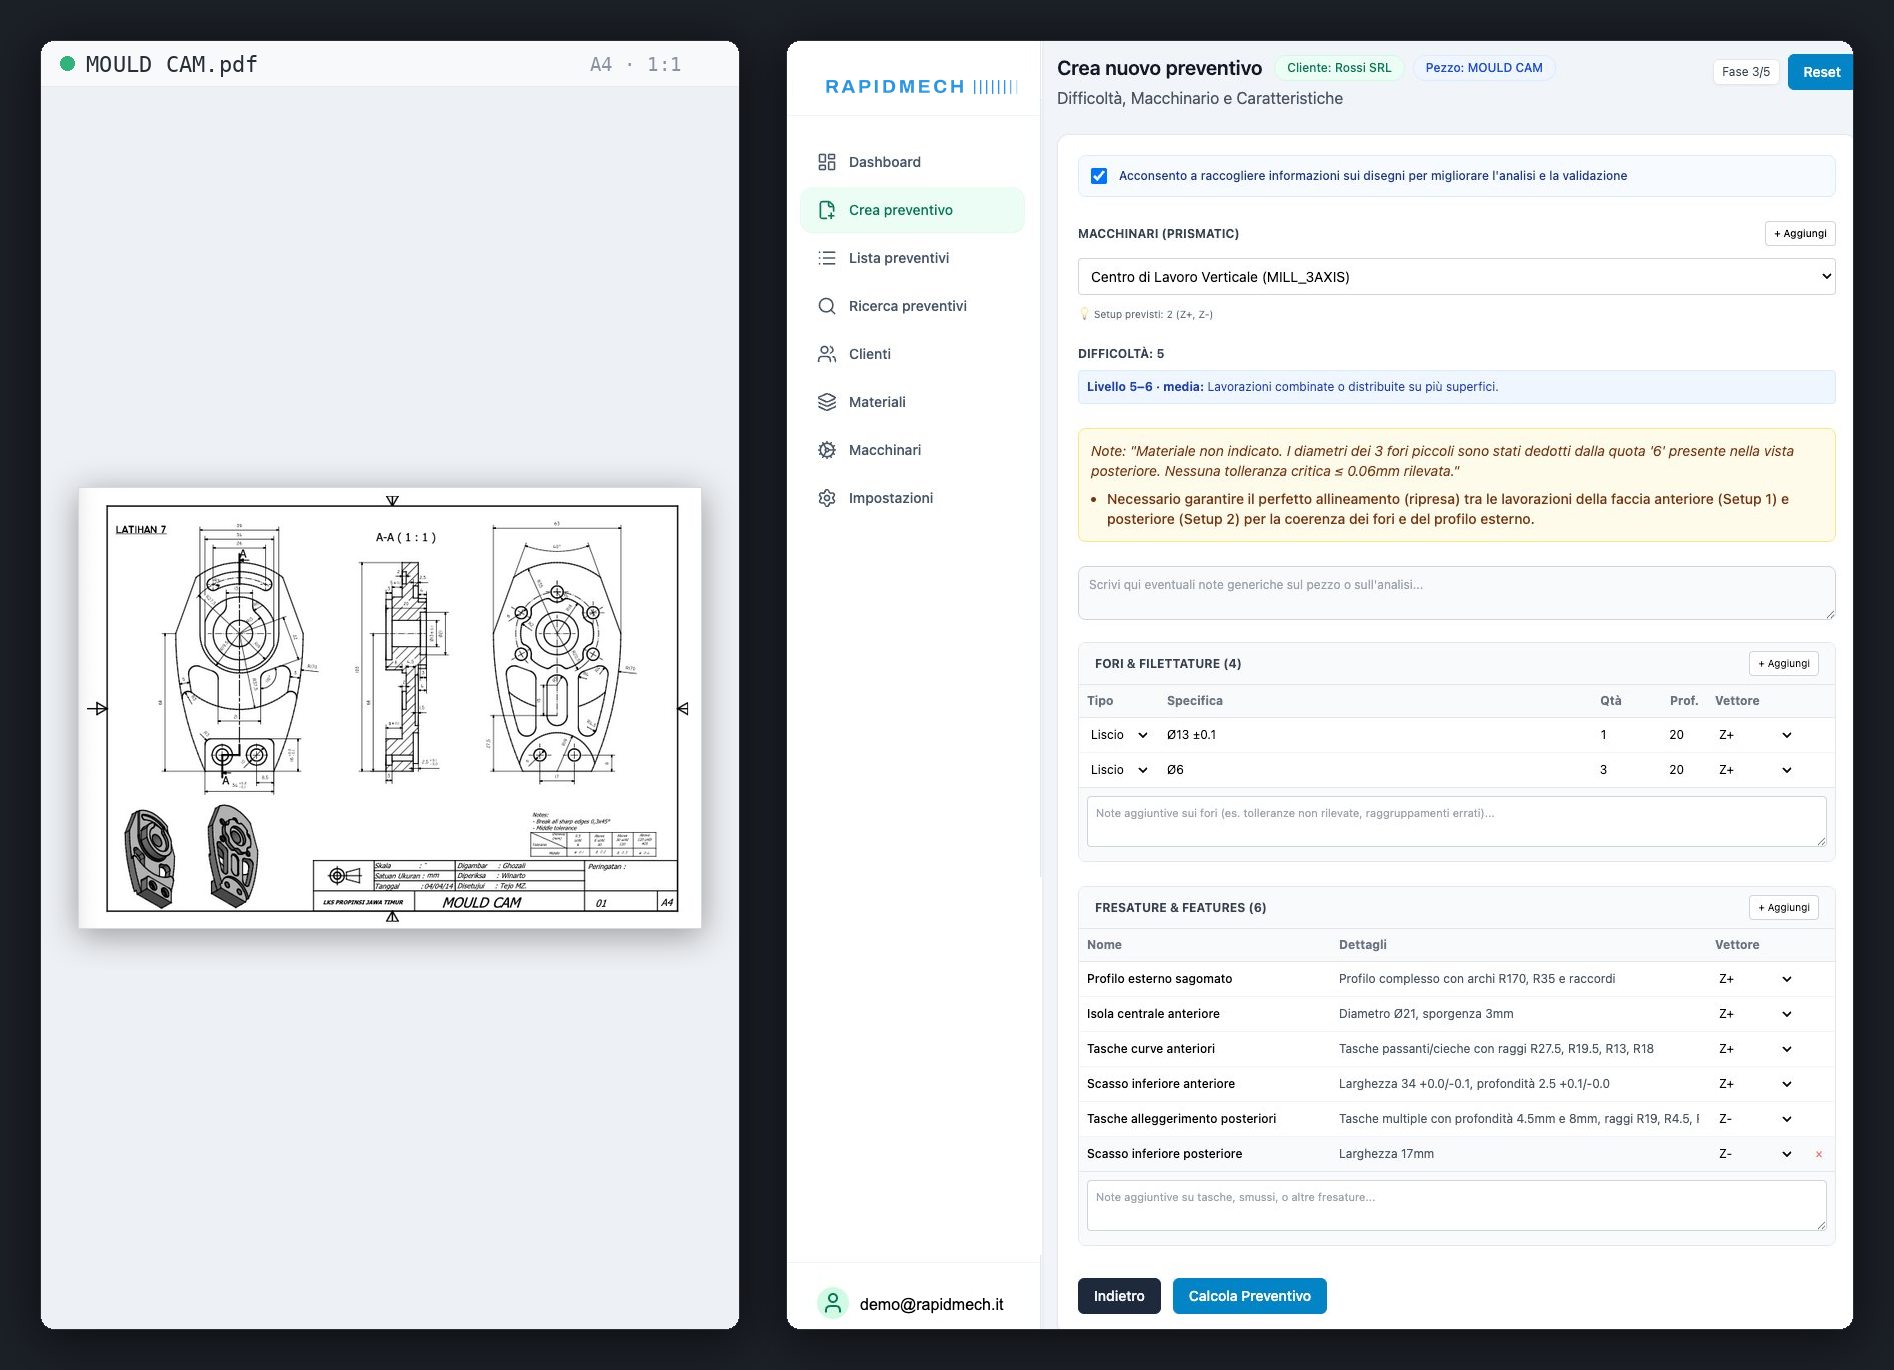This screenshot has height=1370, width=1894.
Task: Click the user avatar icon beside demo@rapidmech.it
Action: tap(832, 1303)
